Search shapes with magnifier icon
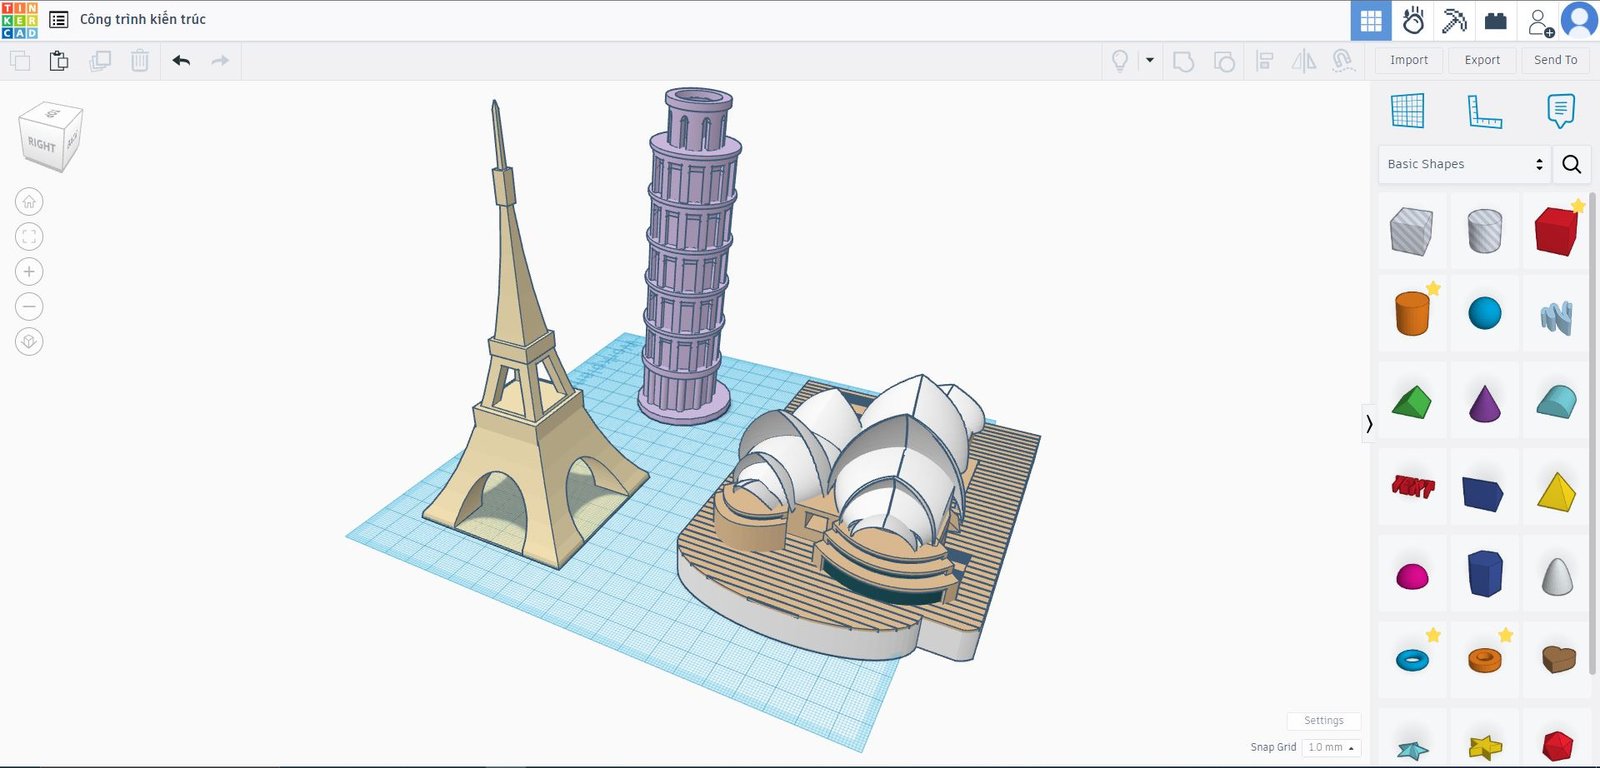 coord(1572,164)
